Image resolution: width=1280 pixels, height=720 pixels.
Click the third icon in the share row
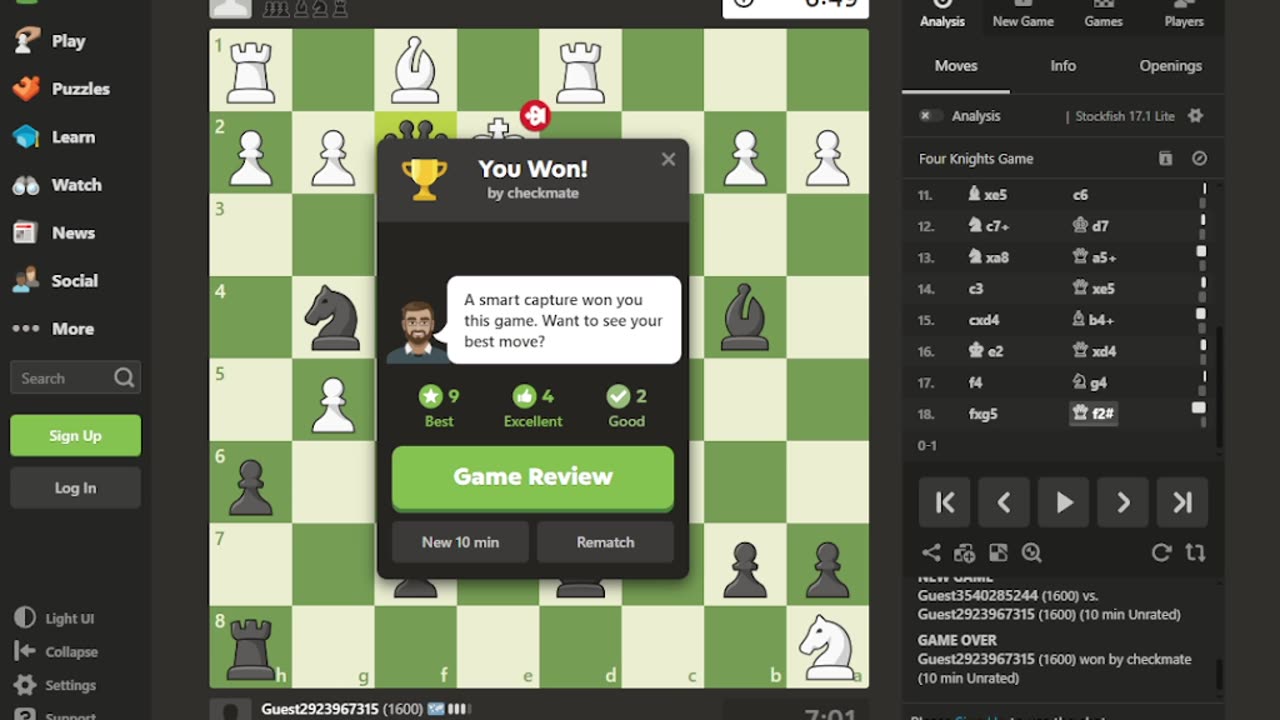(x=998, y=552)
